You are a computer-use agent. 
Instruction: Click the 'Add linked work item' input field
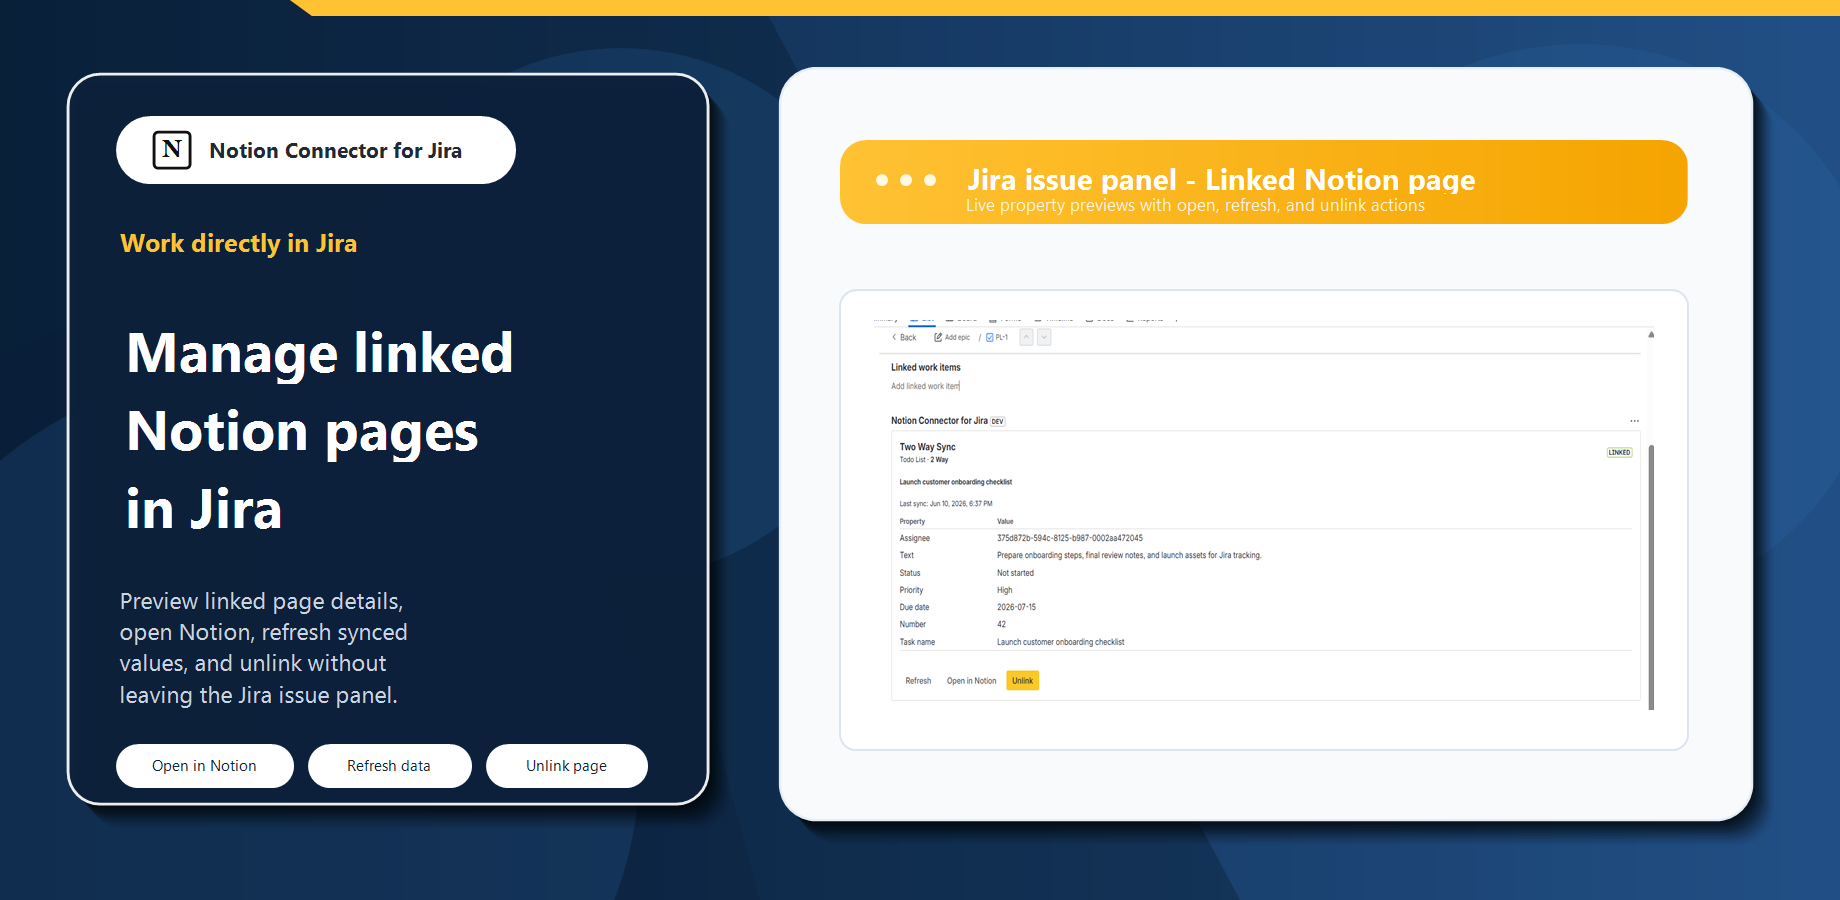point(925,386)
